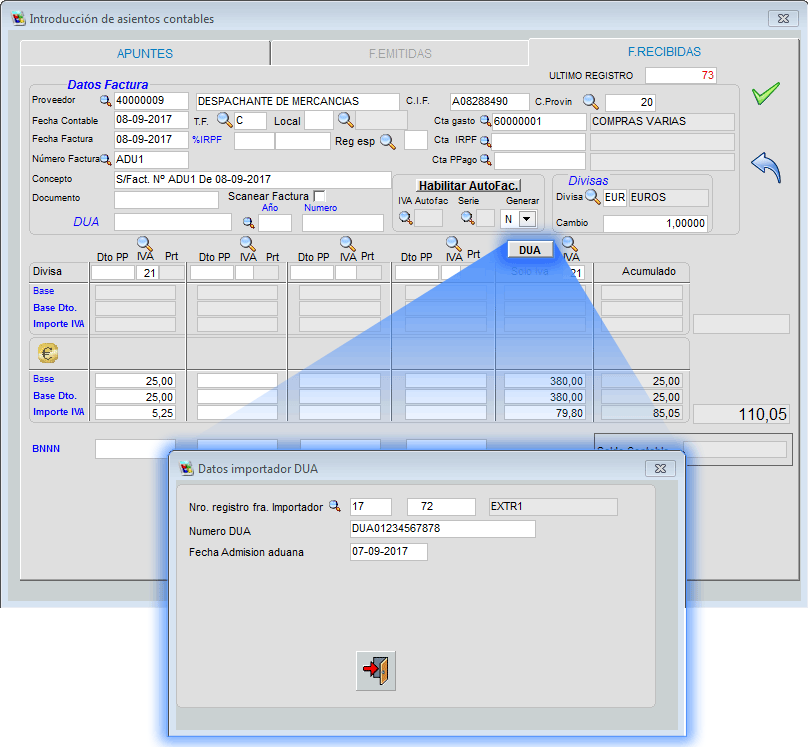This screenshot has height=747, width=808.
Task: Click the COMPRAS VARIAS account description
Action: pos(662,122)
